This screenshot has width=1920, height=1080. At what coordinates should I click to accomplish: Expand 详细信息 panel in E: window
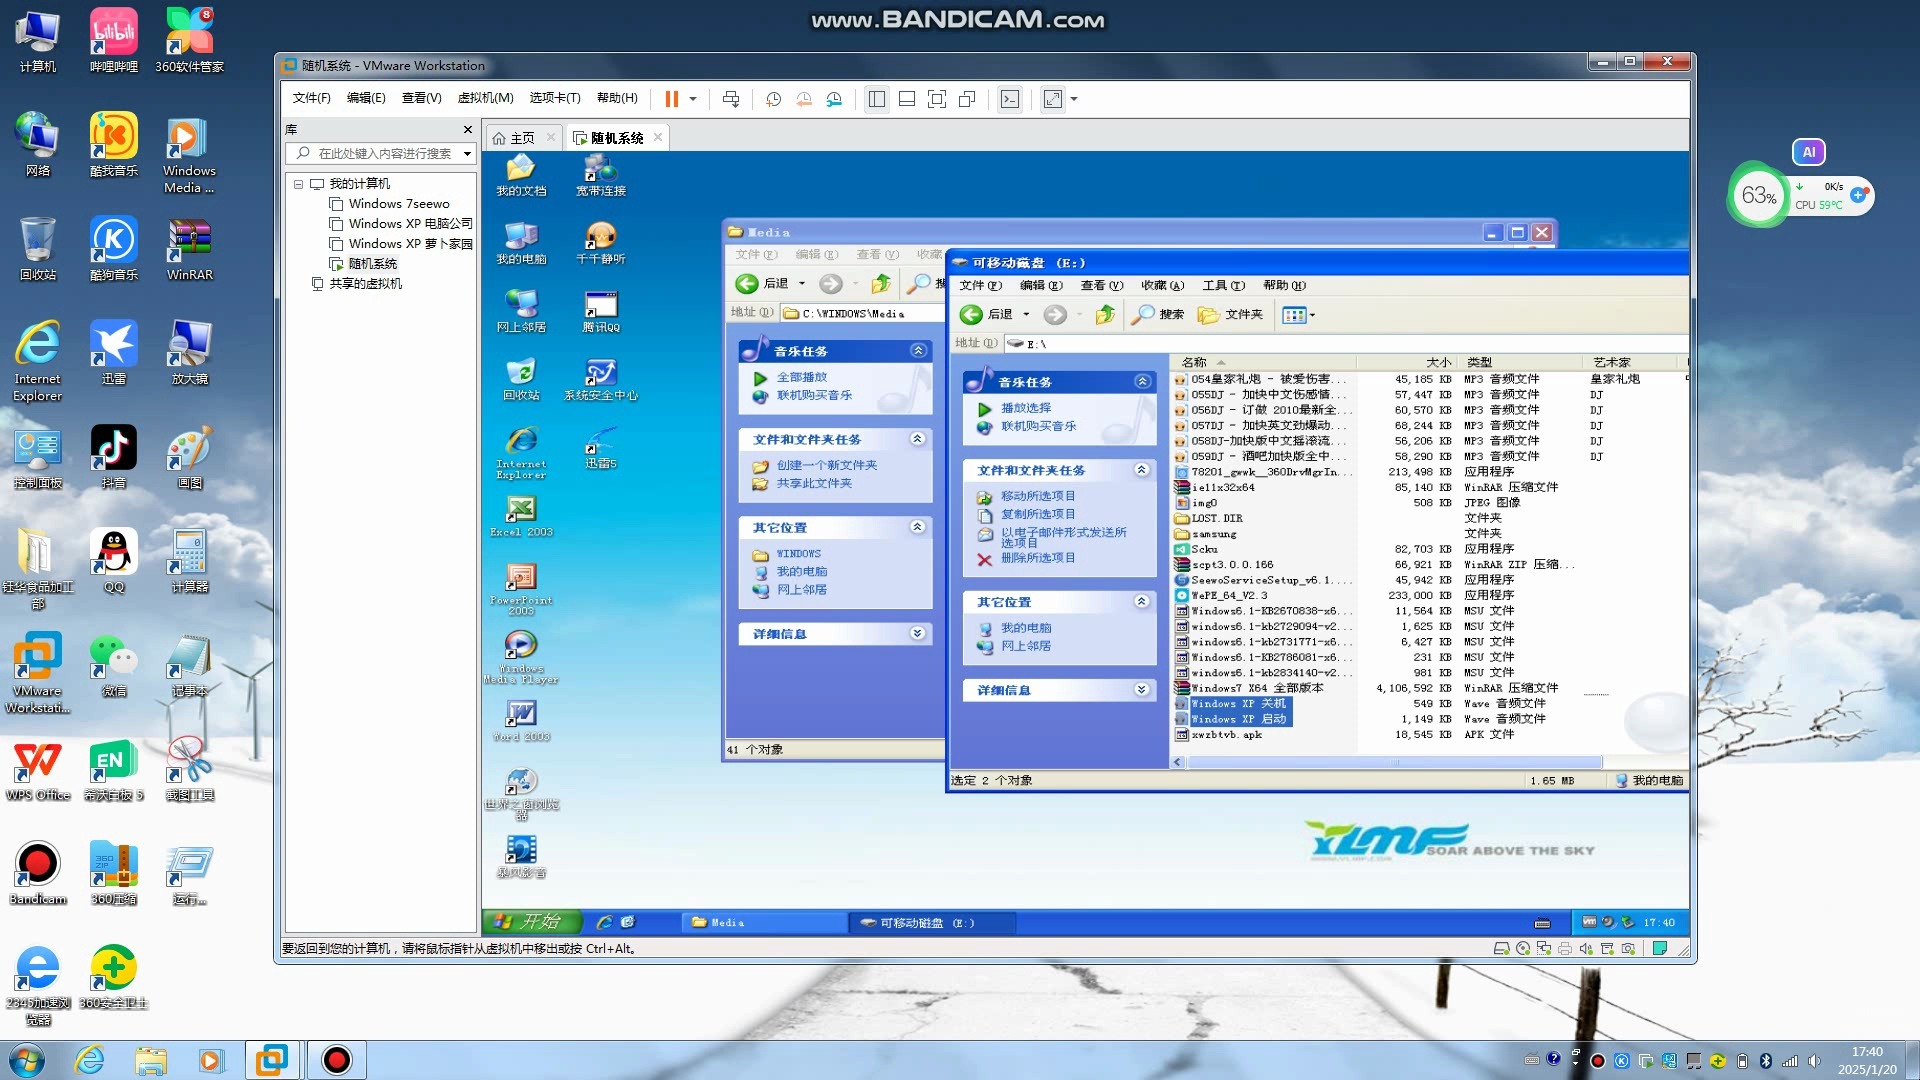point(1141,690)
